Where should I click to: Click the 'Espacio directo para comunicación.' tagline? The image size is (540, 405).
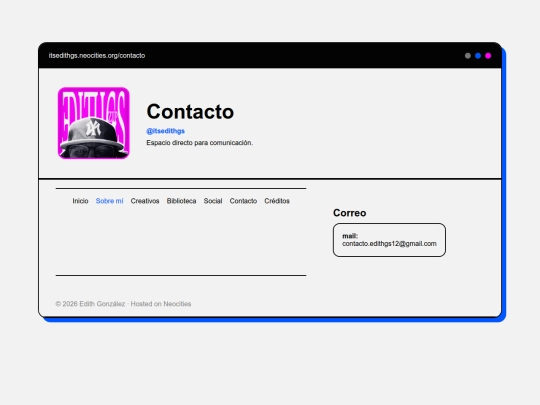click(199, 143)
